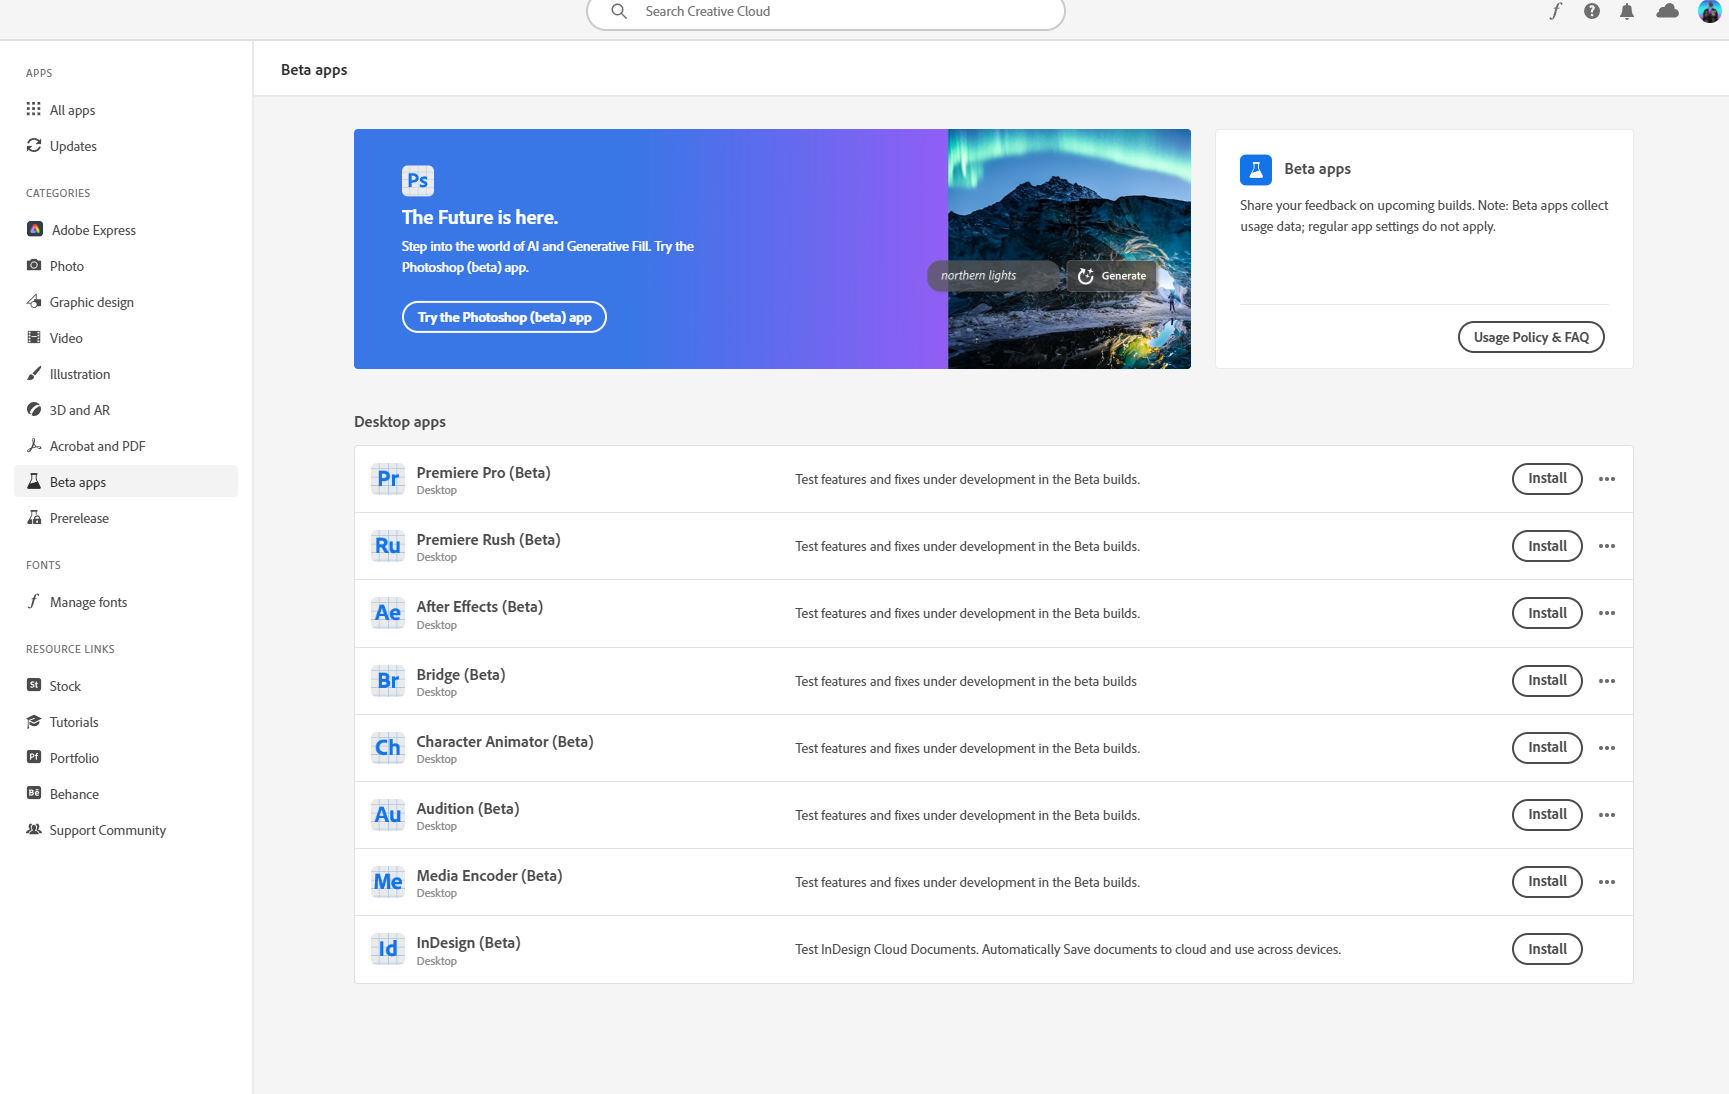1729x1094 pixels.
Task: Click the Media Encoder (Beta) app icon
Action: coord(387,881)
